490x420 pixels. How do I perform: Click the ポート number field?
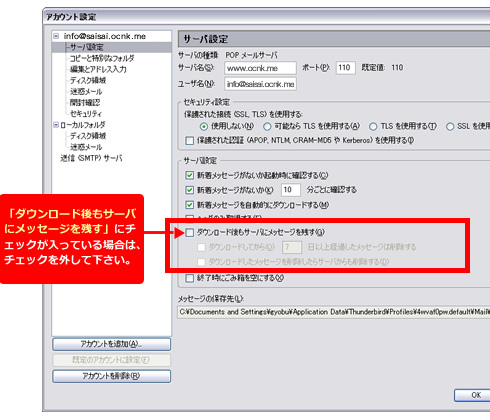click(345, 68)
